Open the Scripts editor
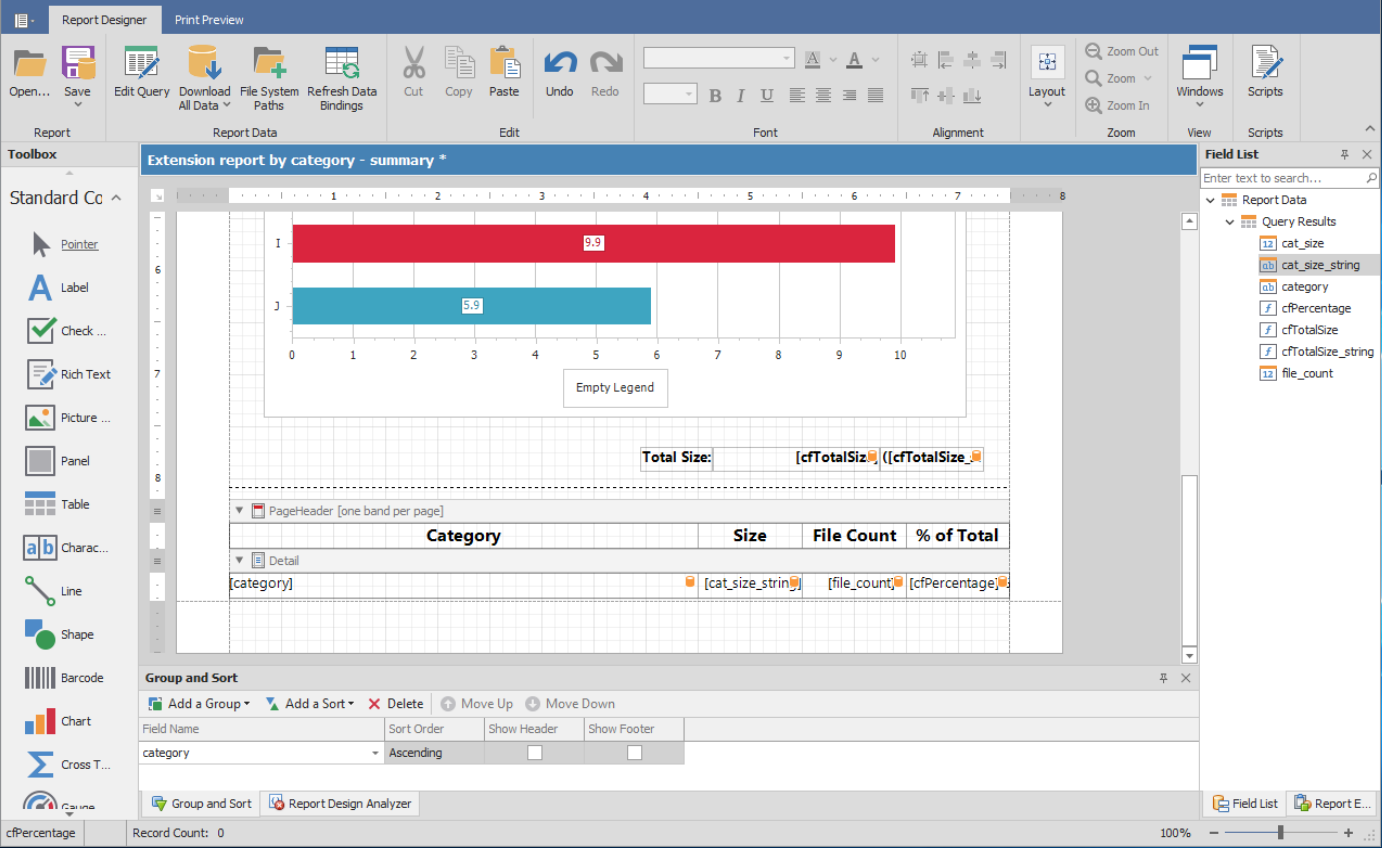 [x=1265, y=65]
